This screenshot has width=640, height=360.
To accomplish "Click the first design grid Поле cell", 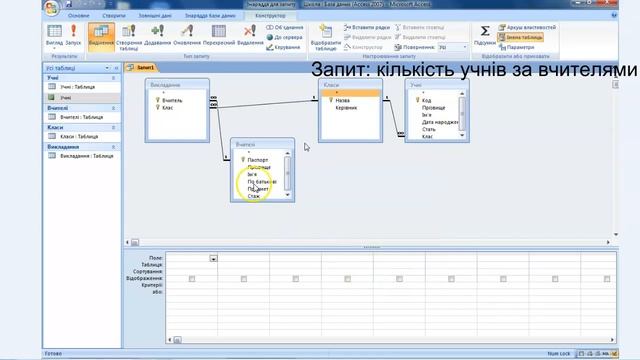I will click(x=191, y=258).
